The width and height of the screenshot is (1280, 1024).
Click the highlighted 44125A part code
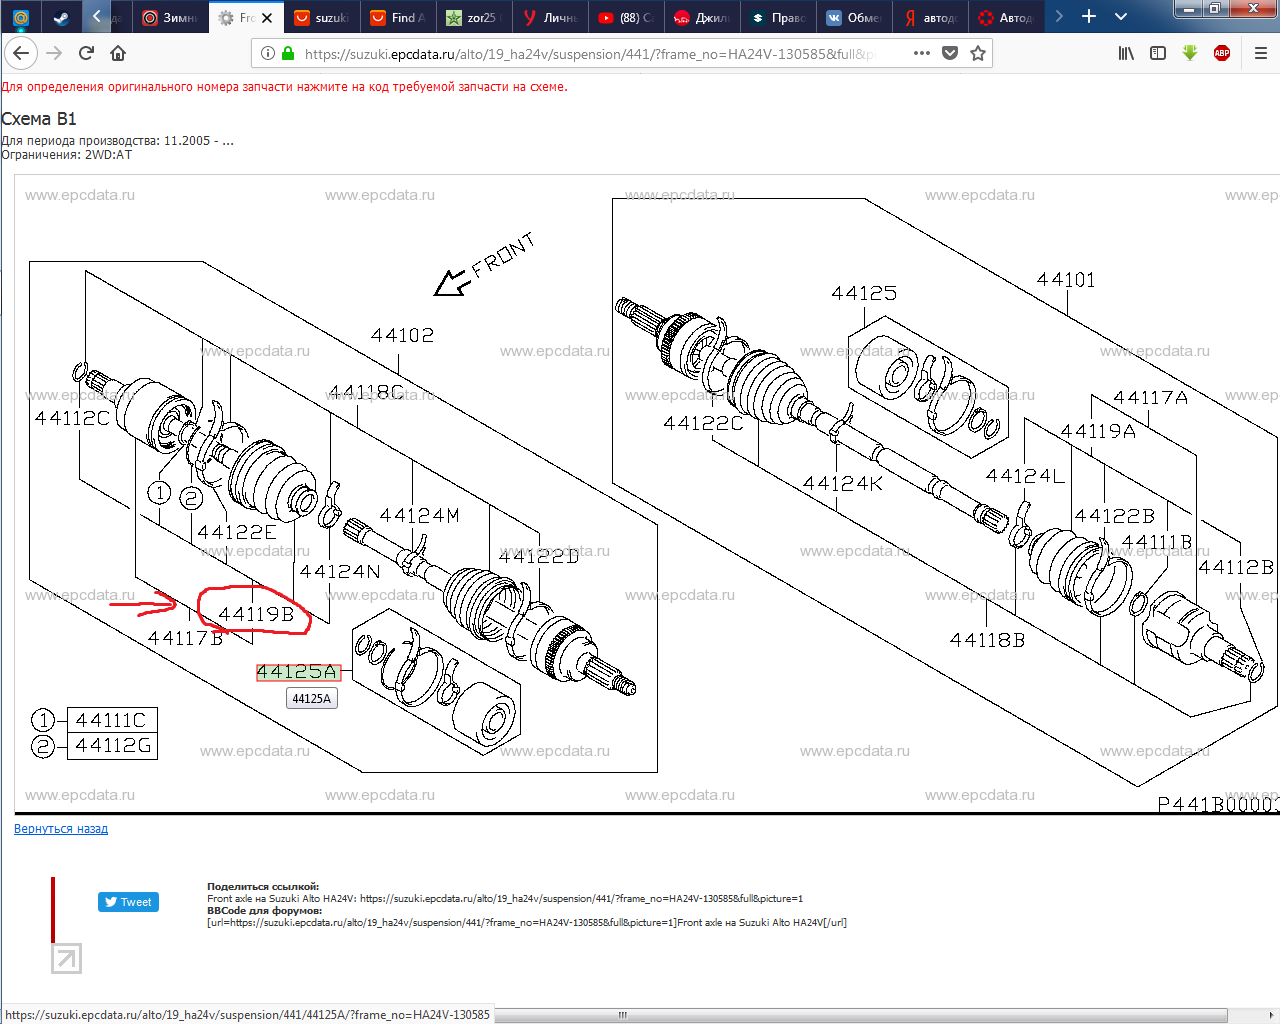tap(297, 672)
